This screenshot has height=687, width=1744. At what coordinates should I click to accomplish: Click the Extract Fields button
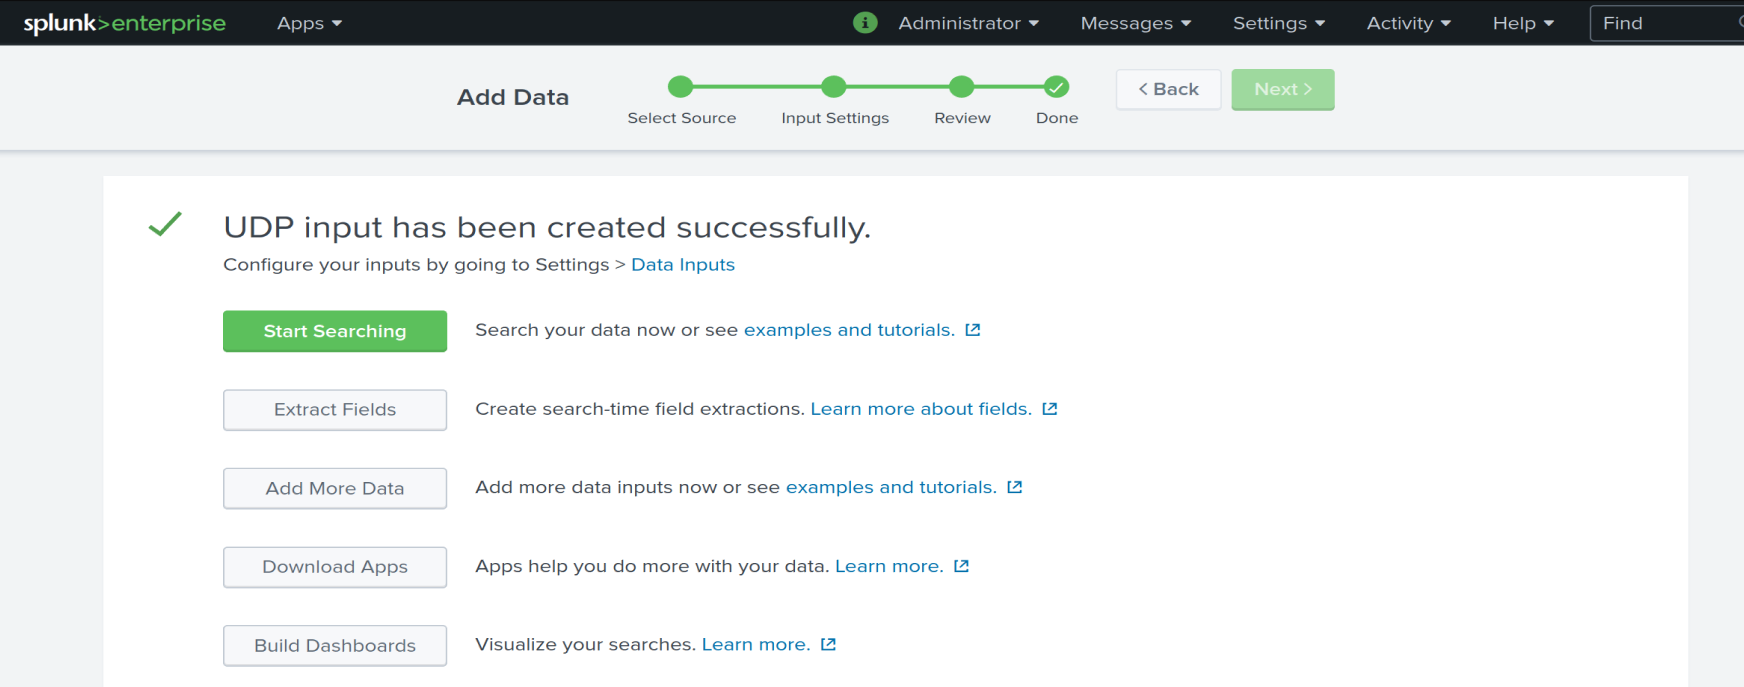[x=335, y=410]
